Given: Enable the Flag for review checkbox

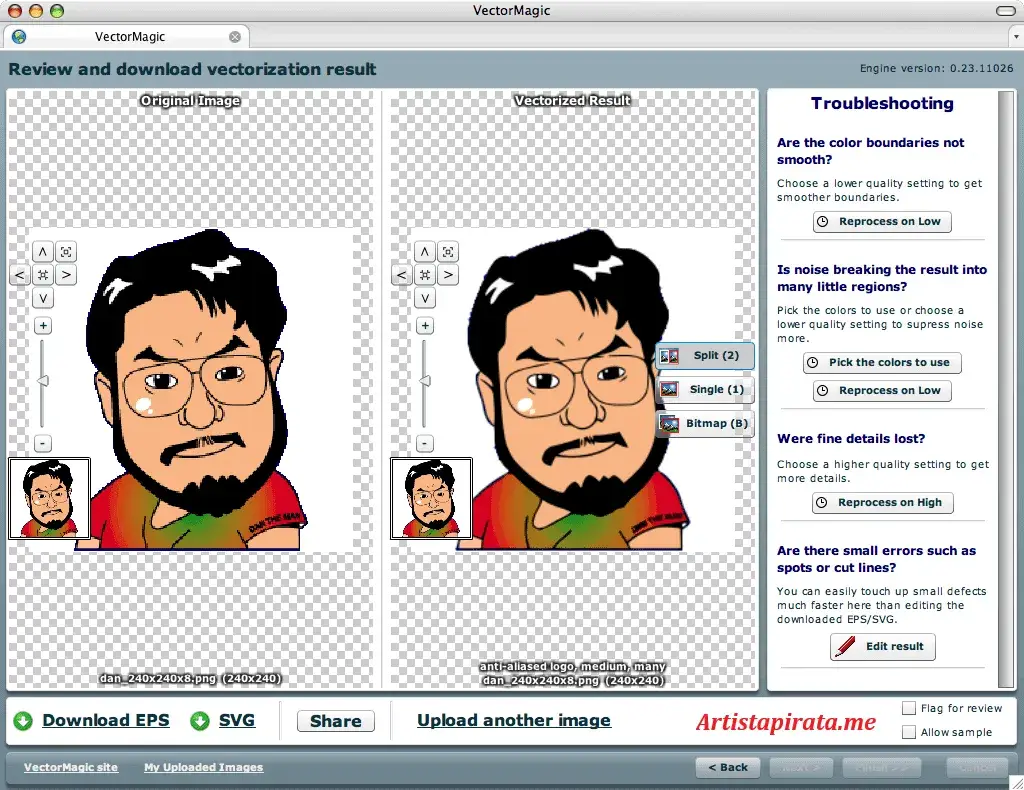Looking at the screenshot, I should coord(908,707).
